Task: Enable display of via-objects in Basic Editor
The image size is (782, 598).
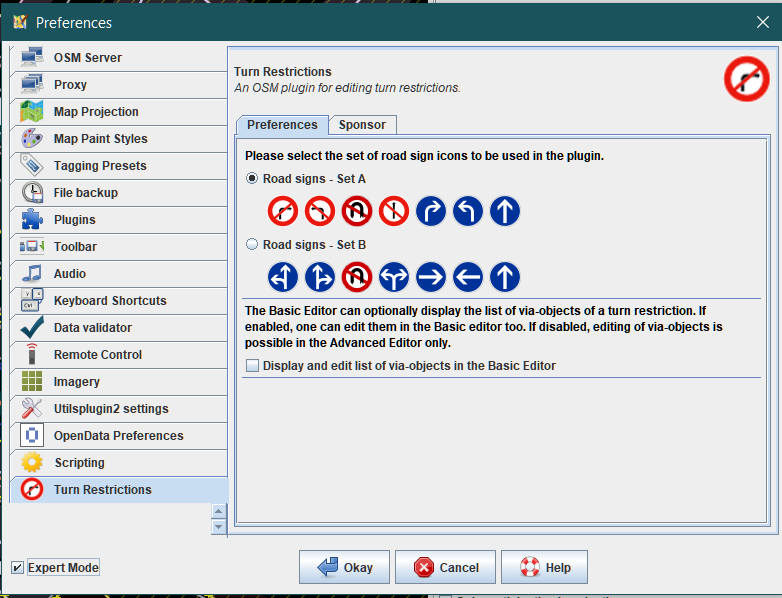Action: pyautogui.click(x=252, y=366)
